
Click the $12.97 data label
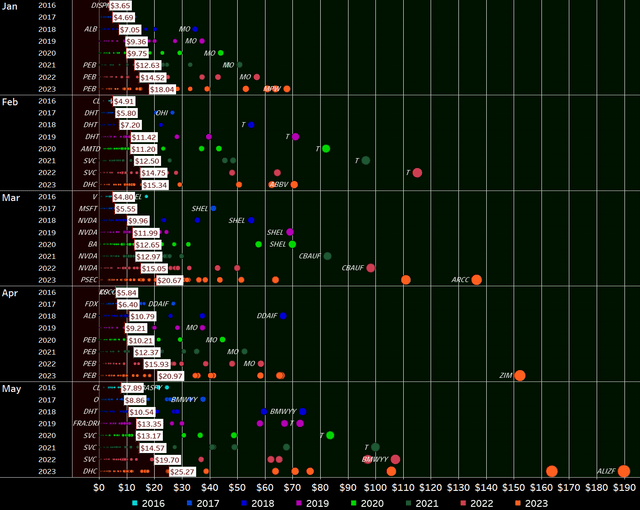tap(149, 257)
